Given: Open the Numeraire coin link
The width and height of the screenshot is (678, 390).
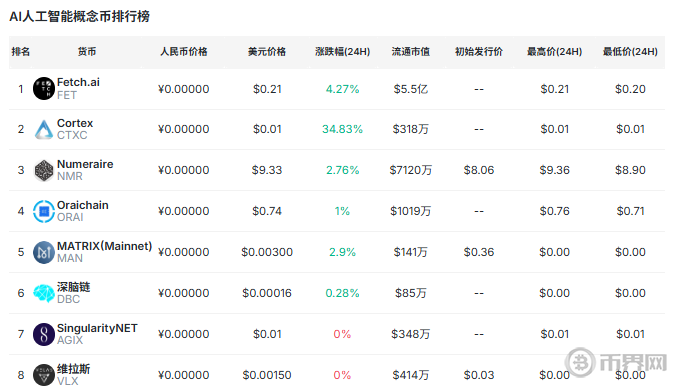Looking at the screenshot, I should tap(85, 164).
